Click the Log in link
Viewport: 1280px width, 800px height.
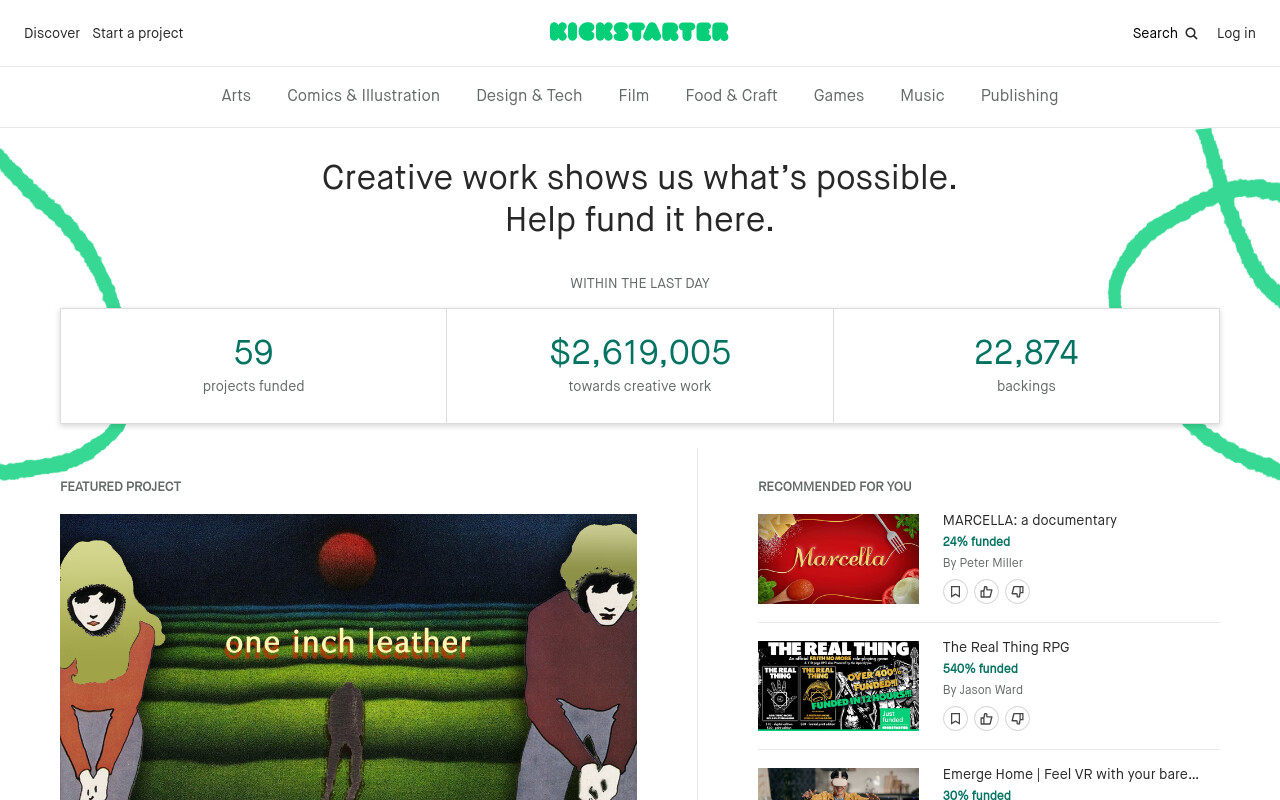[1236, 33]
